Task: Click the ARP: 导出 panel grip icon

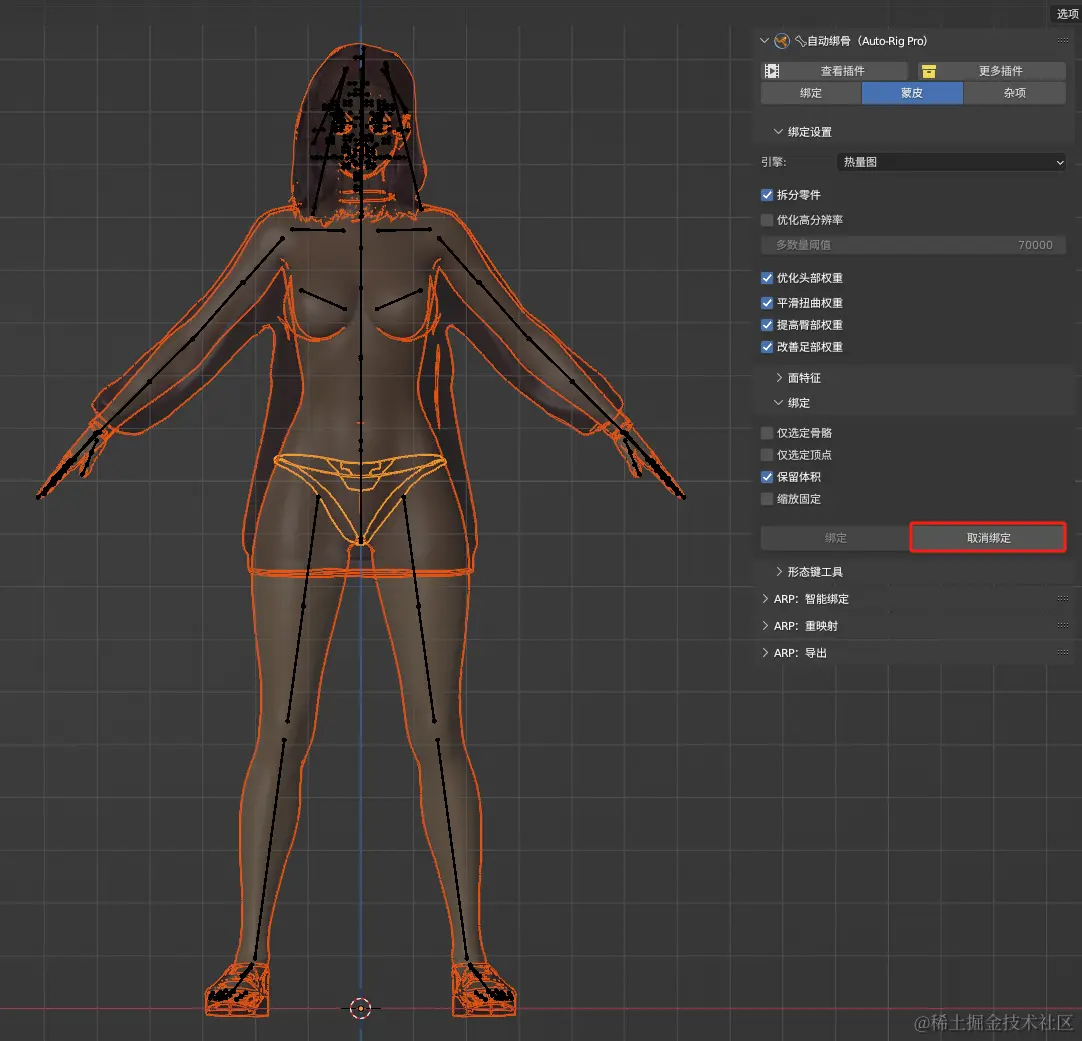Action: (x=1062, y=653)
